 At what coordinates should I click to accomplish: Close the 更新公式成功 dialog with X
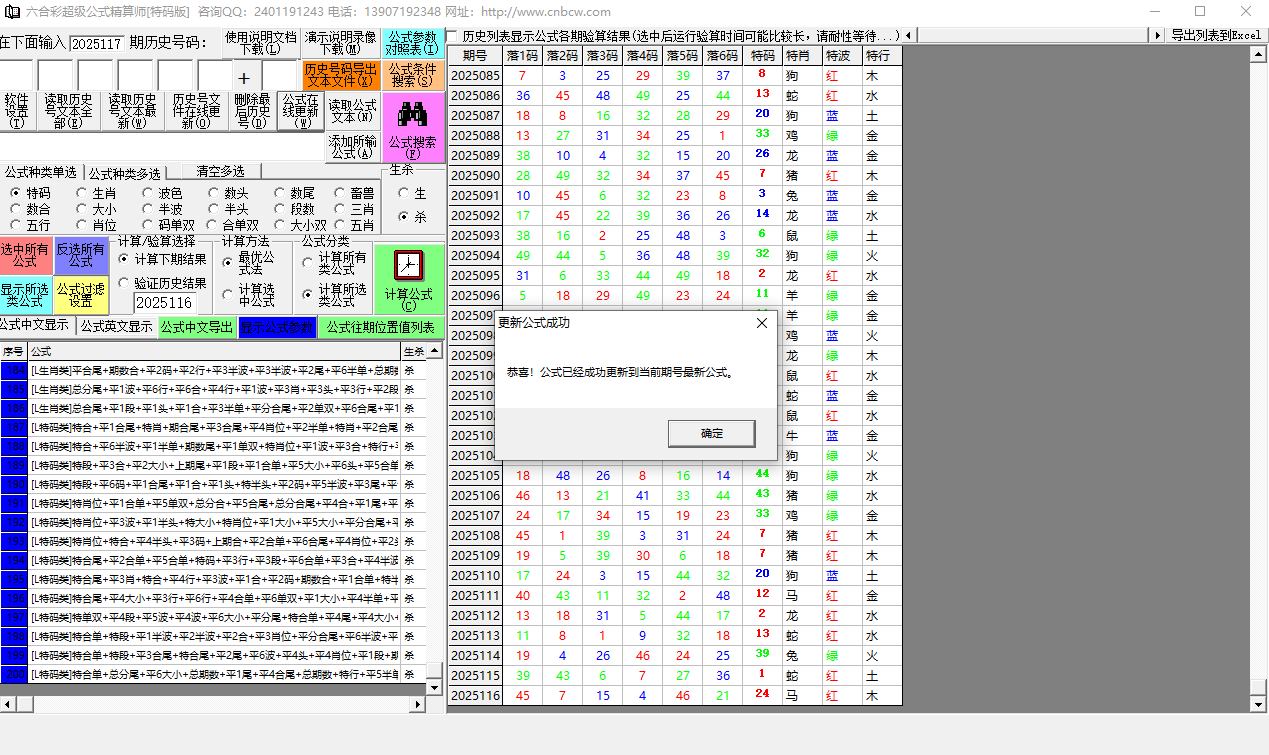762,323
